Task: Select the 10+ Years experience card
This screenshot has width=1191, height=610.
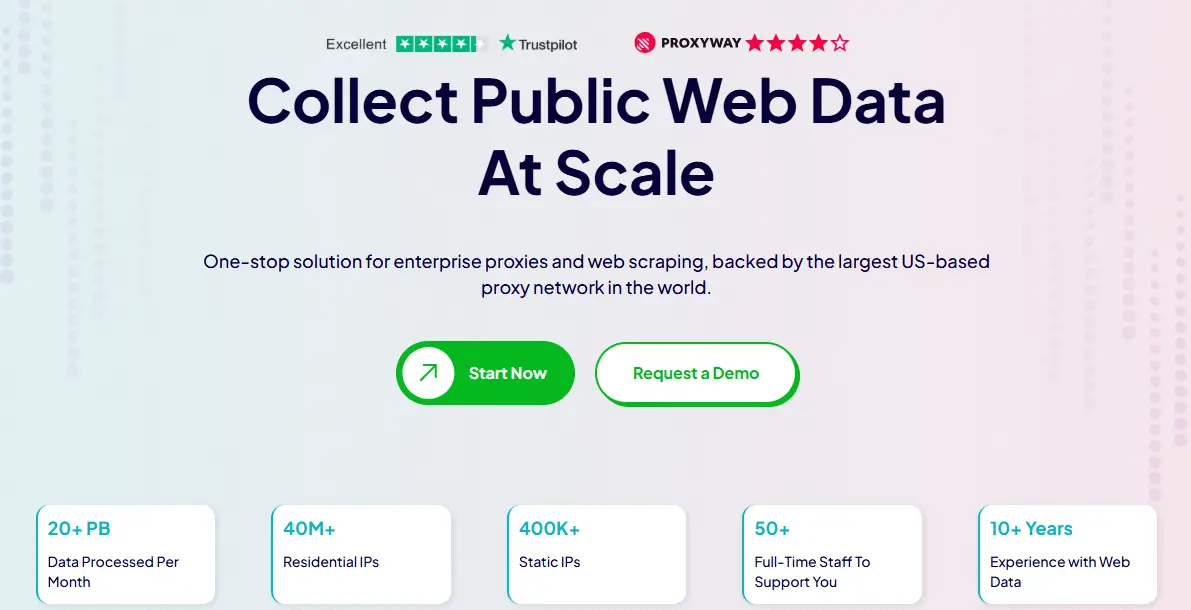Action: (1067, 554)
